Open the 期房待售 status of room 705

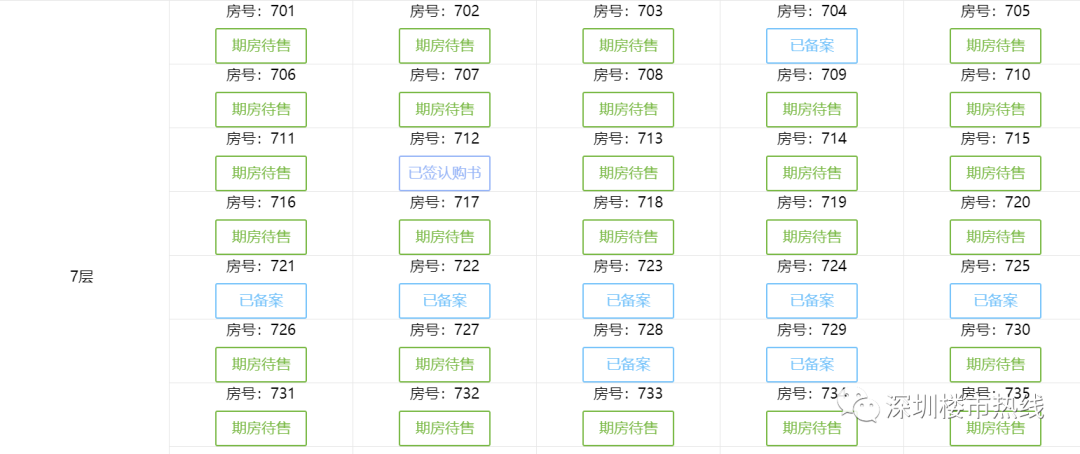point(995,46)
